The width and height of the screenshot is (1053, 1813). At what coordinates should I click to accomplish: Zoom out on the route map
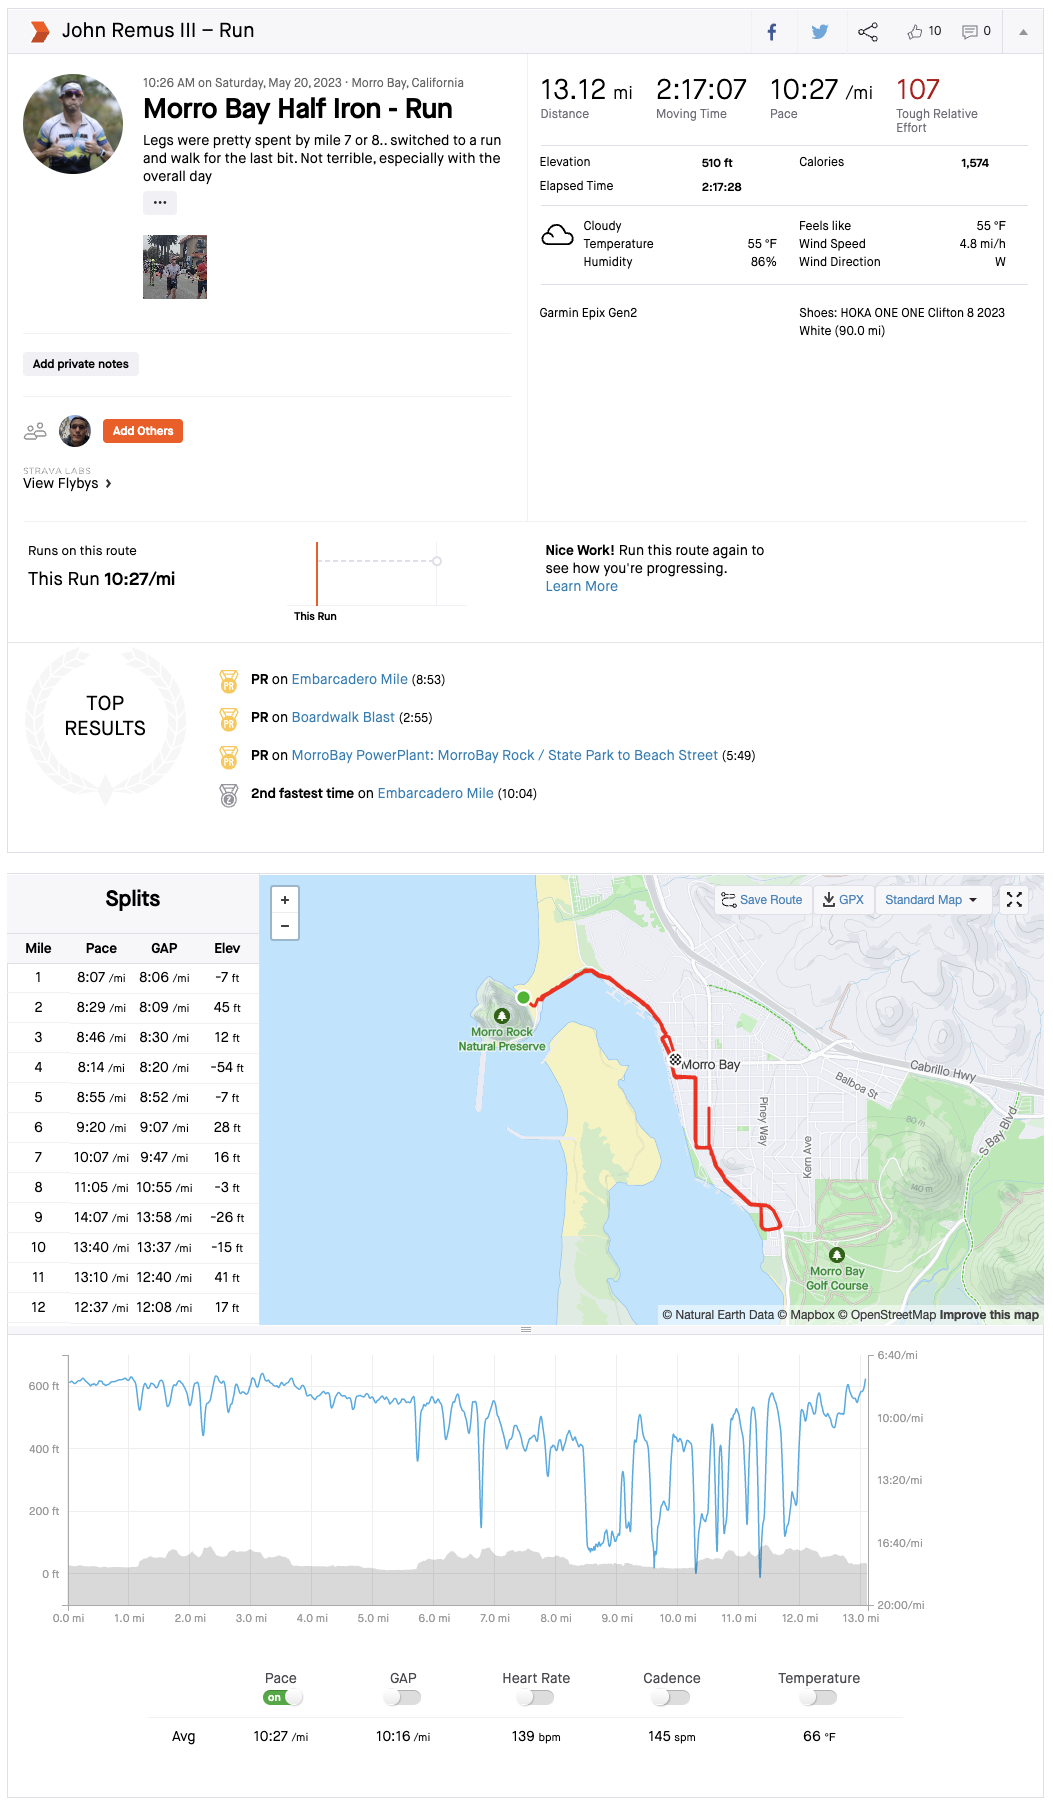coord(285,926)
